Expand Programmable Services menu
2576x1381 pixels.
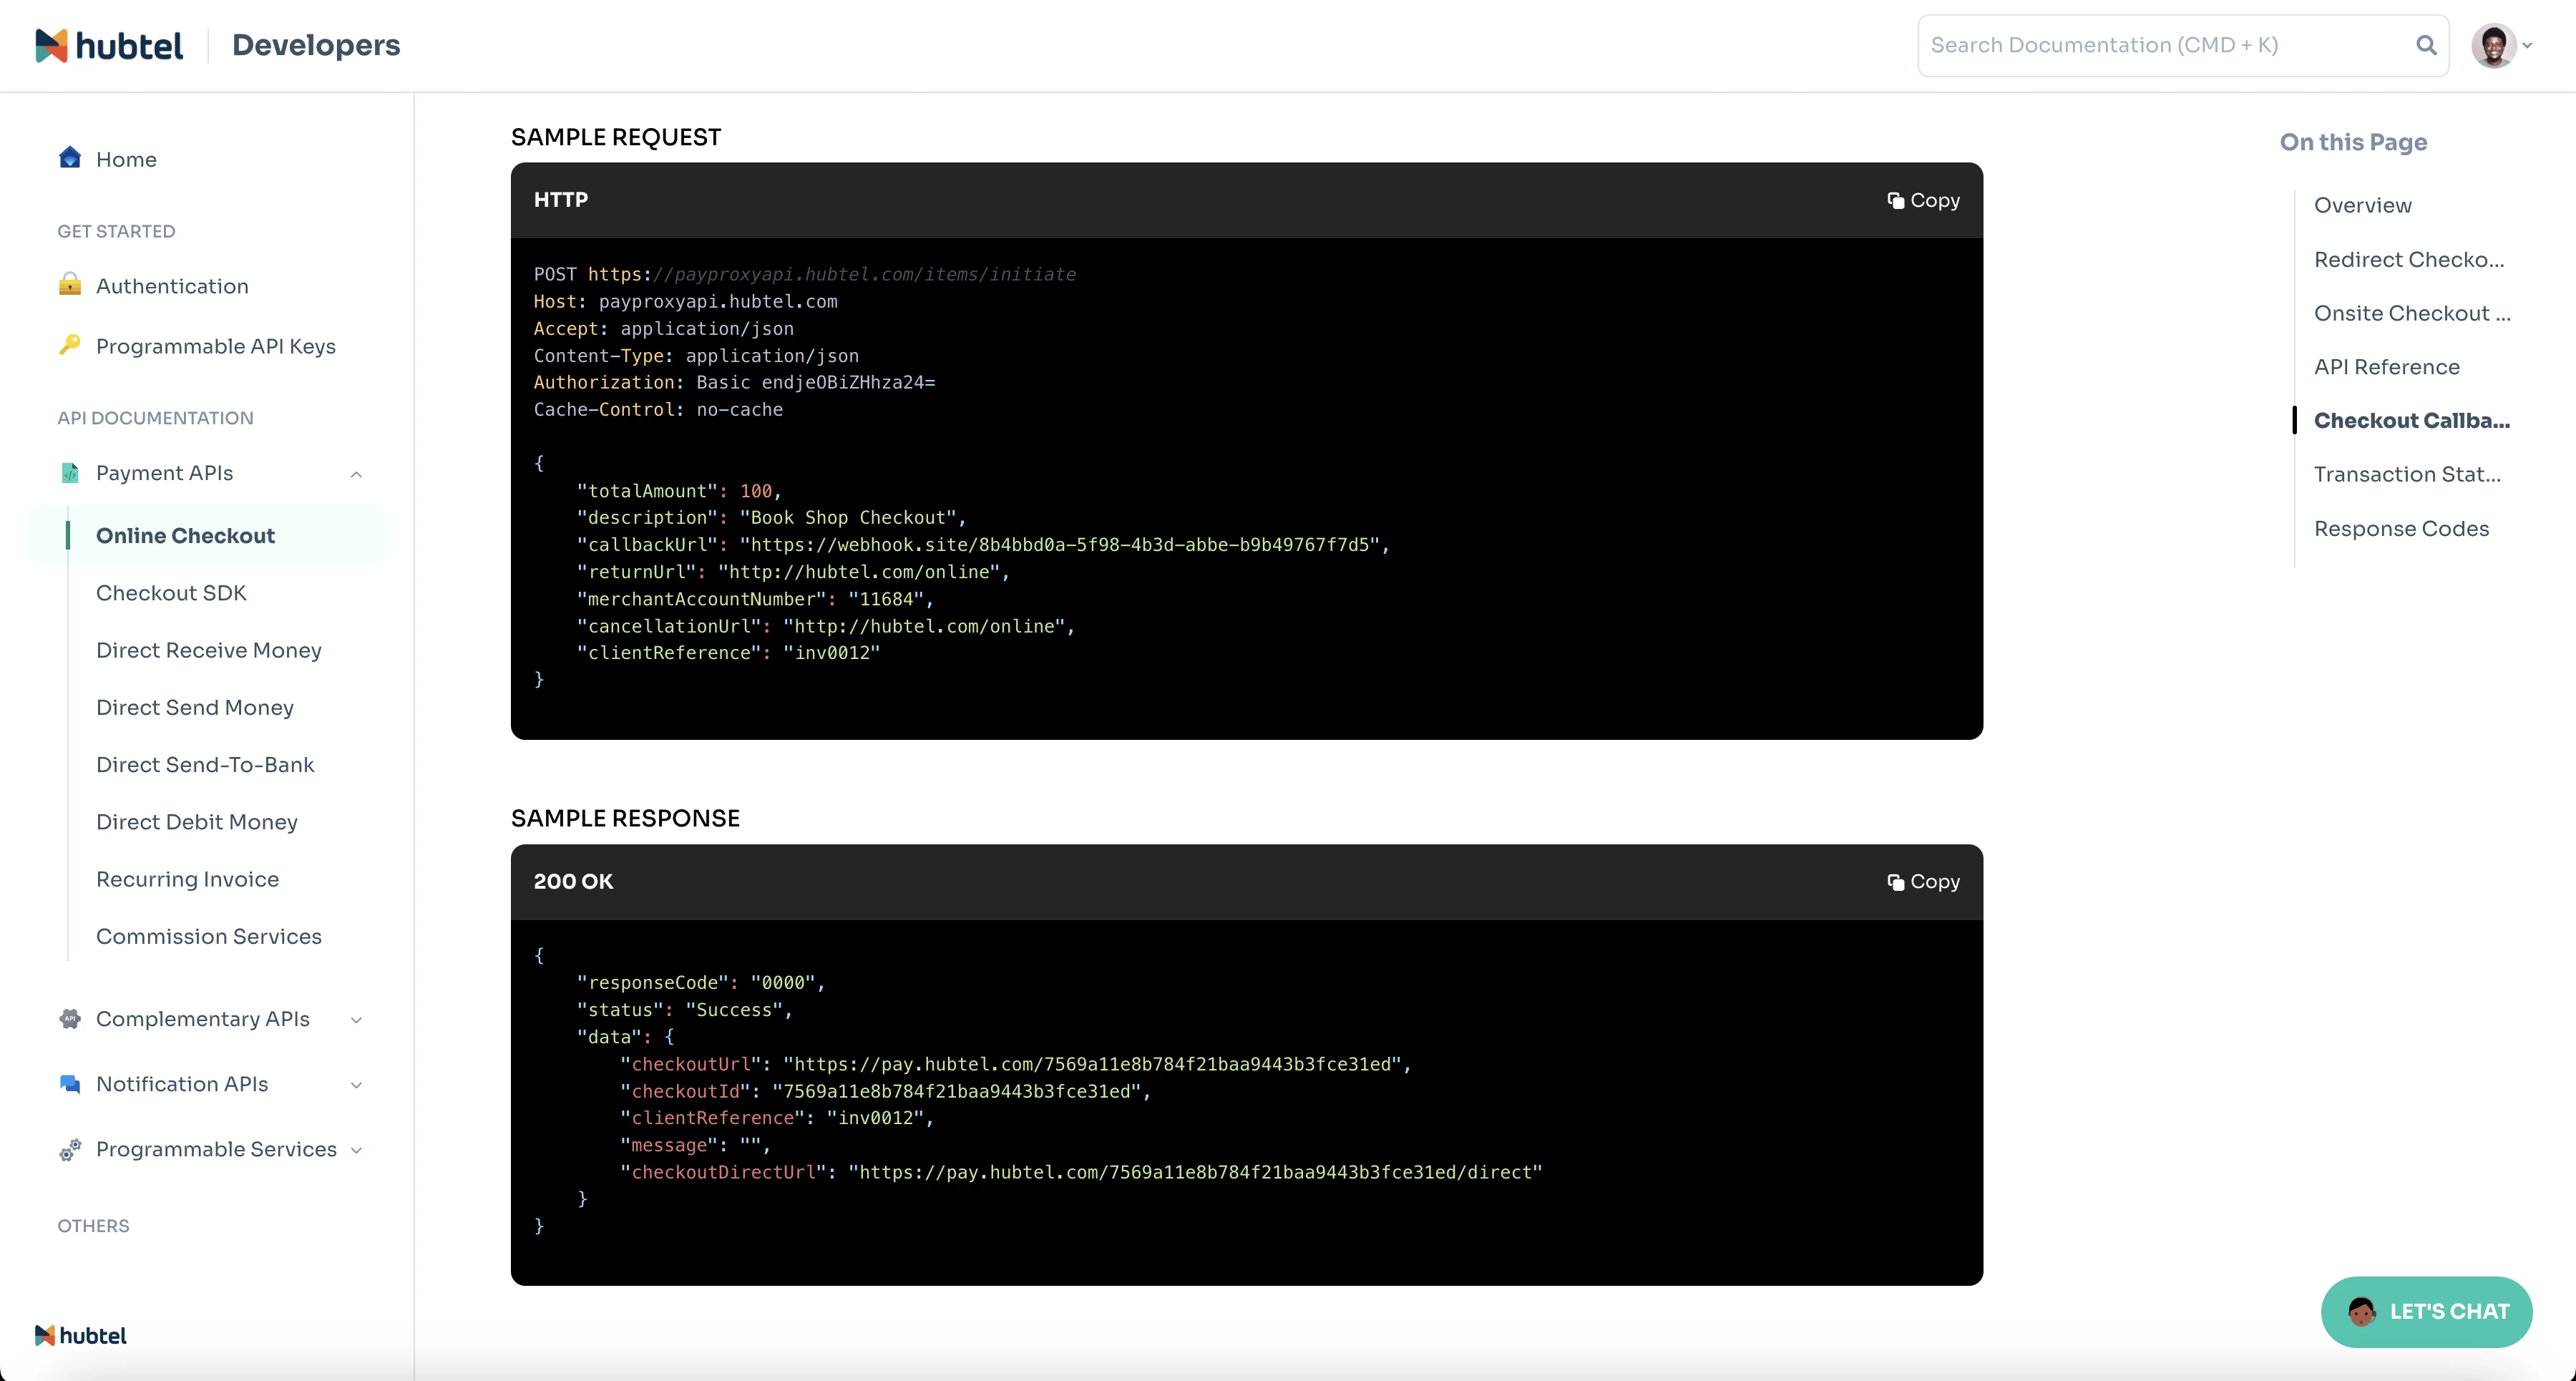click(x=356, y=1150)
